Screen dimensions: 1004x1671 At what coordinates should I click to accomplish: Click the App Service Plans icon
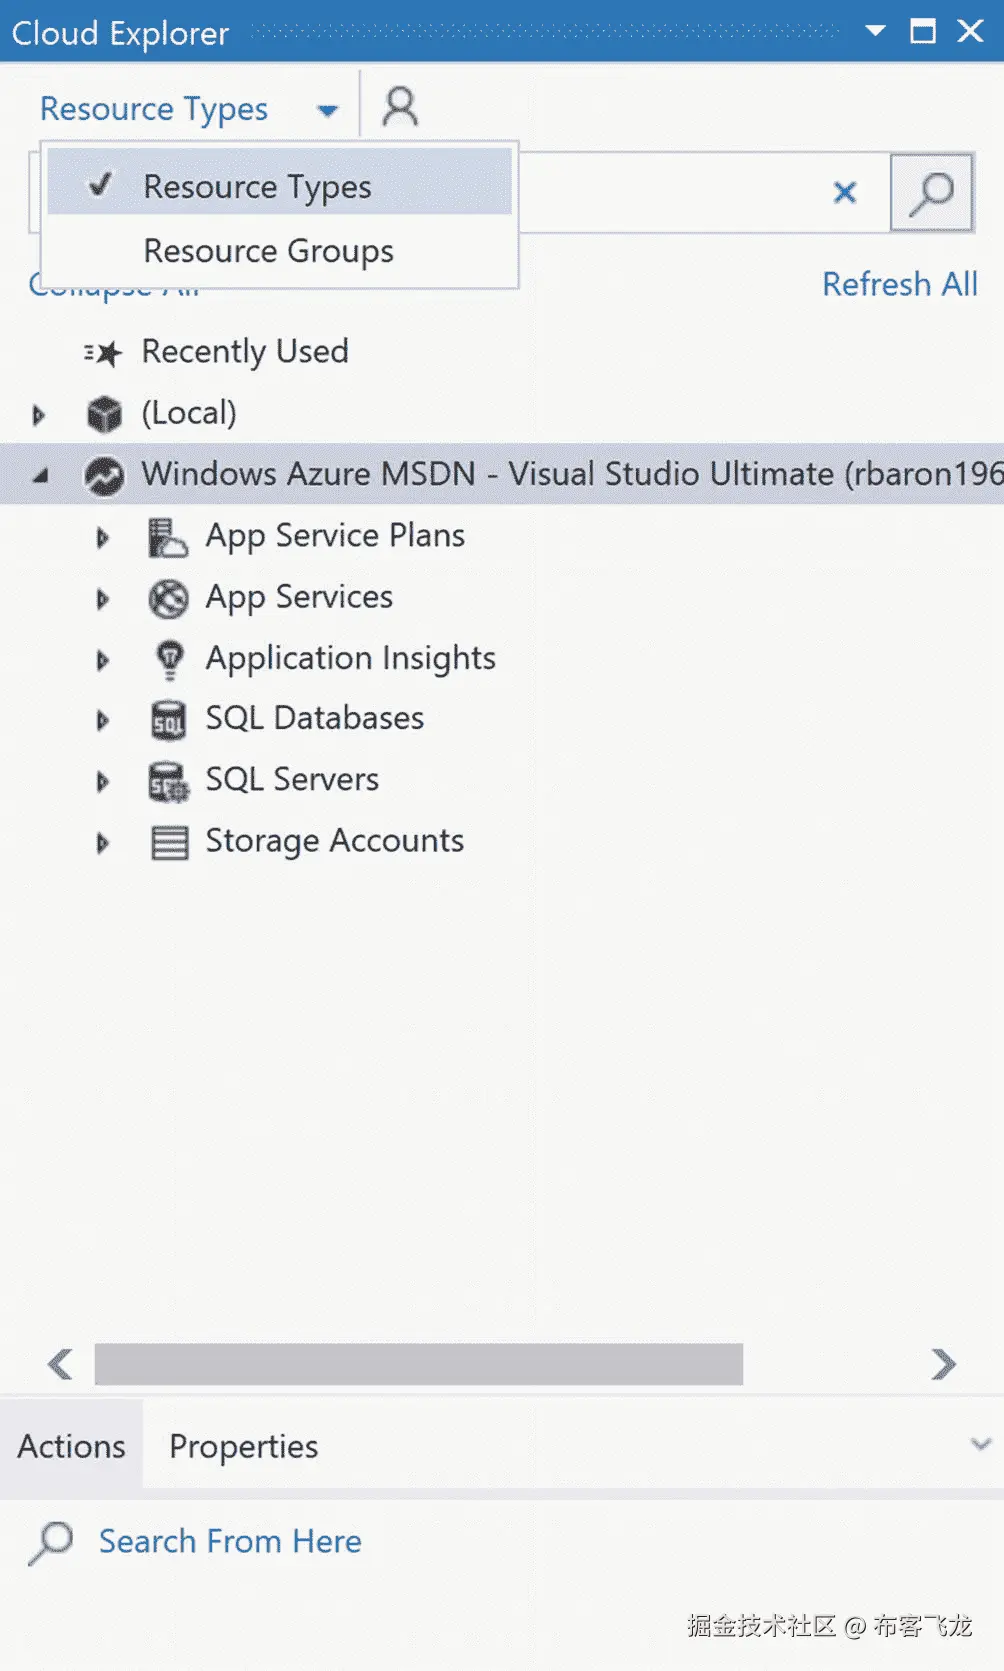[168, 537]
